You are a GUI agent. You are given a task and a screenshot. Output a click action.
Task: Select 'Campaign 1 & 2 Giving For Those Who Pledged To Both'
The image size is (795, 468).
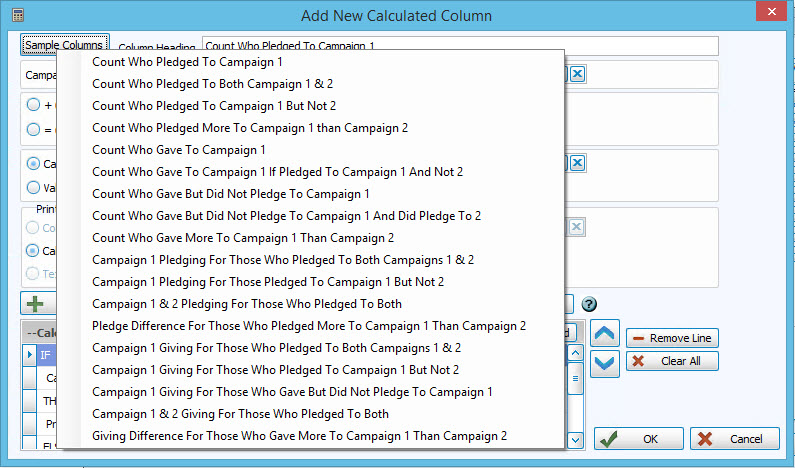pos(240,414)
